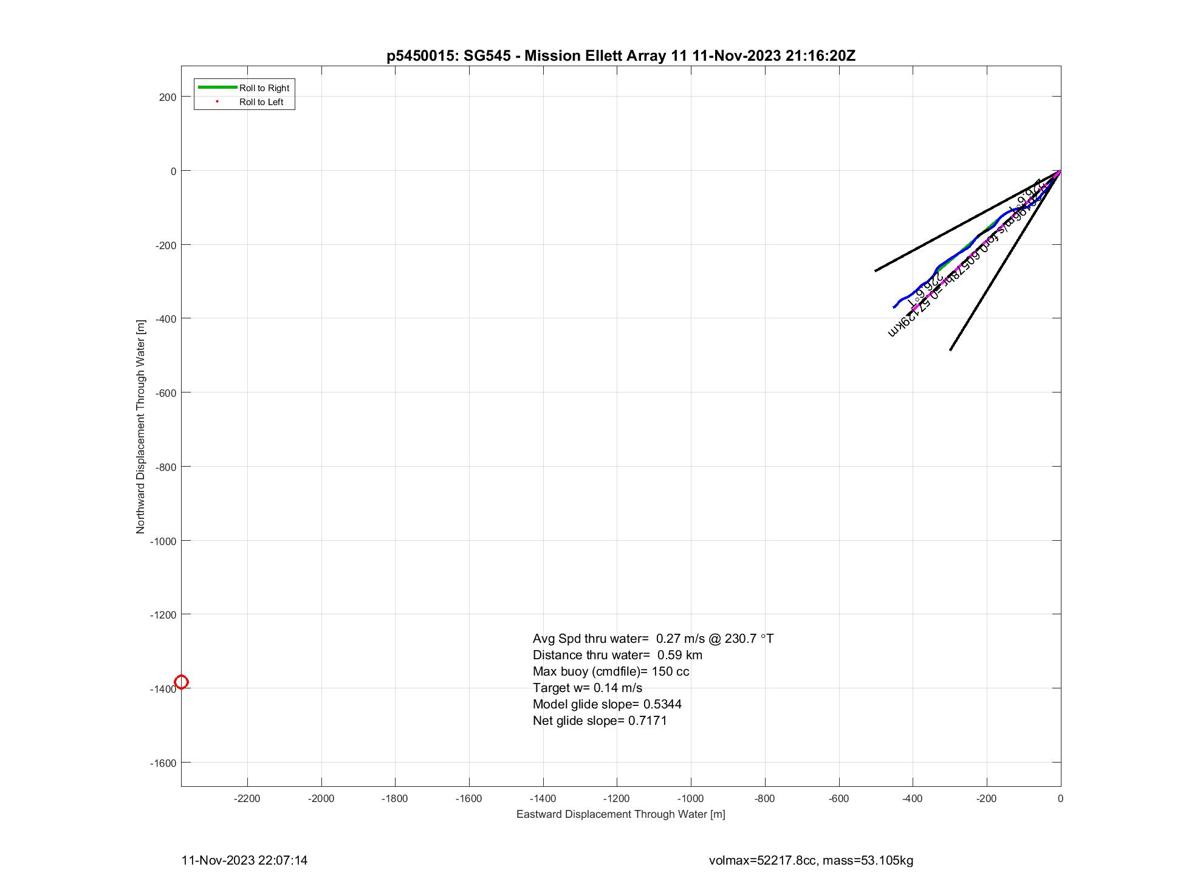Select the 'Roll to Left' legend entry
Screen dimensions: 1200x885
[x=261, y=102]
